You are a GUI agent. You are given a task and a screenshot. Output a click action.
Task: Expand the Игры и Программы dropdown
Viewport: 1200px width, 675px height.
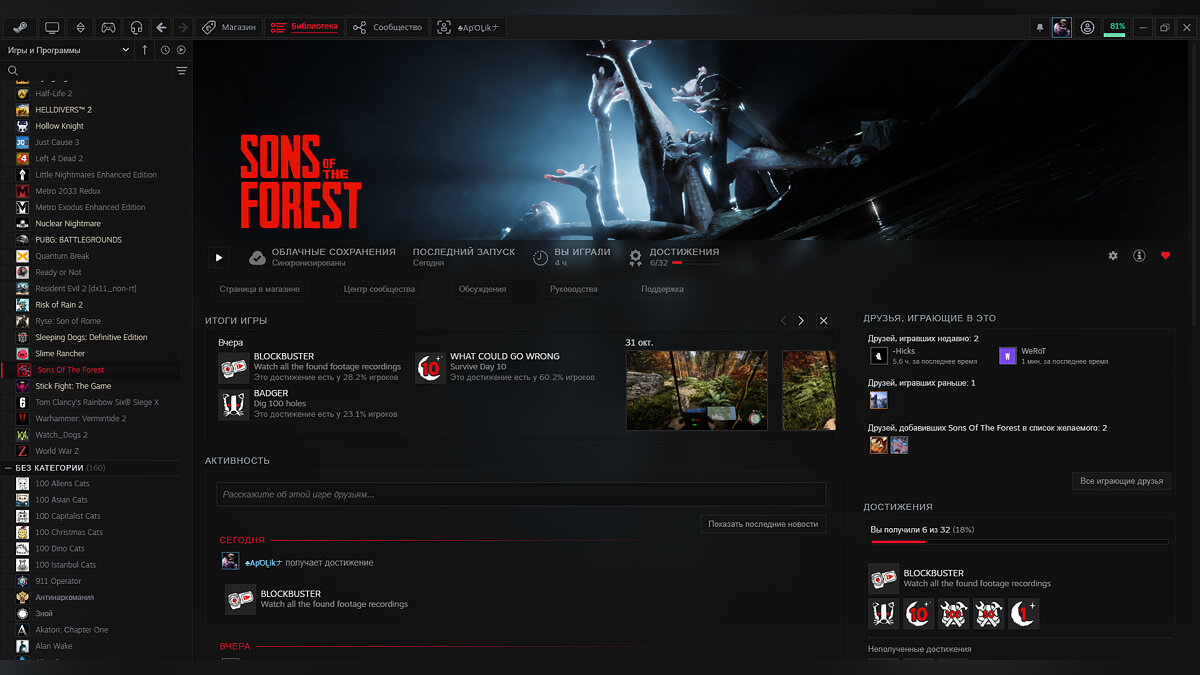126,50
